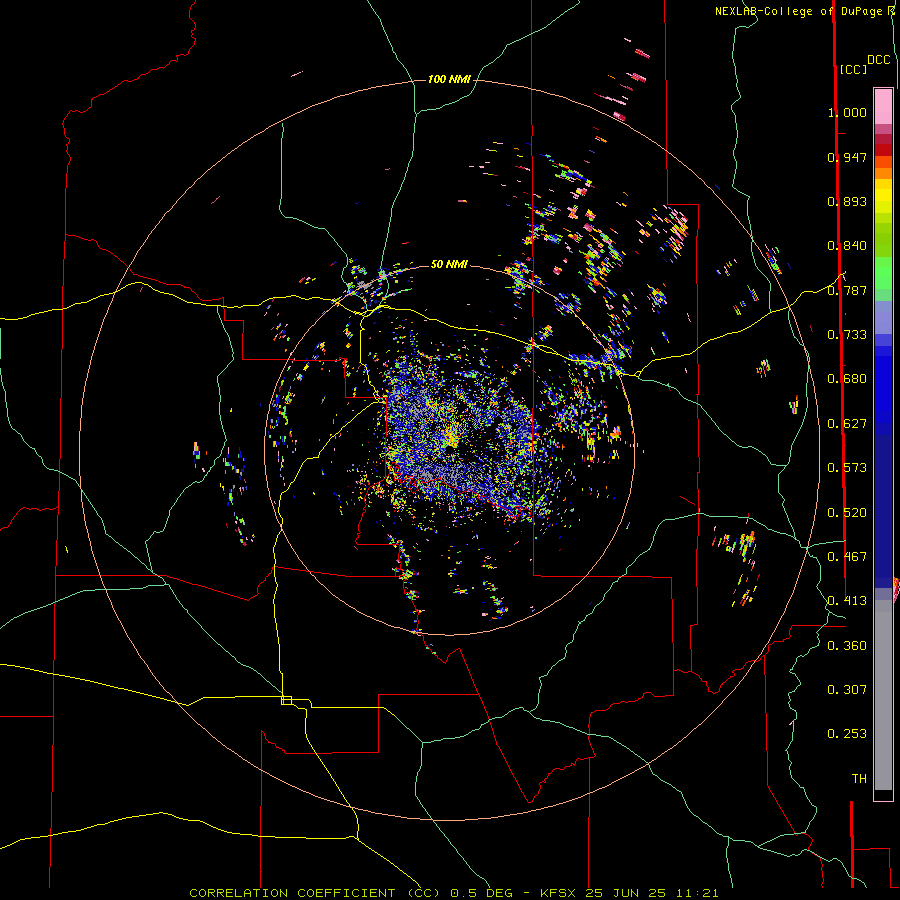Click the 0.307 legend value
This screenshot has height=900, width=900.
847,690
